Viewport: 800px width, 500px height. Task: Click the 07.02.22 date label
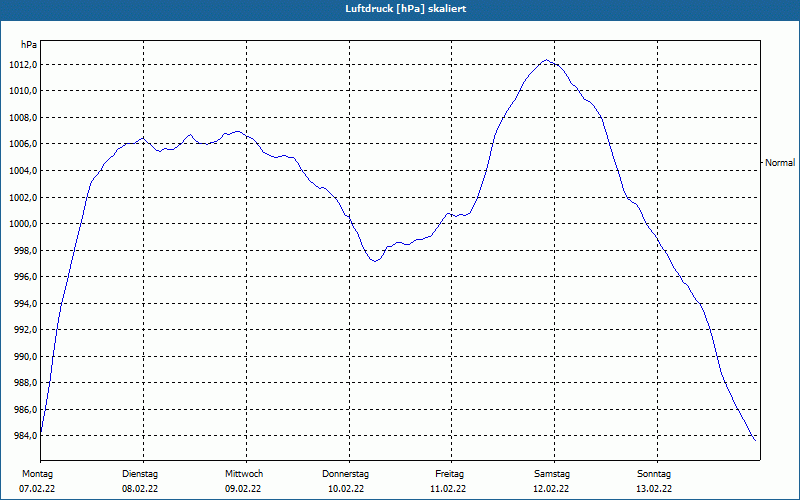[37, 489]
